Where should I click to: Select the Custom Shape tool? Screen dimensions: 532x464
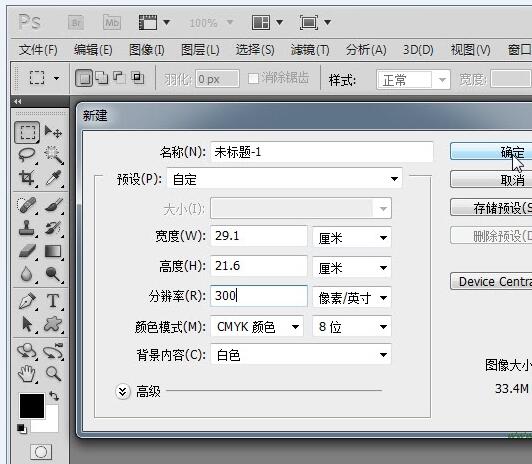[x=53, y=324]
